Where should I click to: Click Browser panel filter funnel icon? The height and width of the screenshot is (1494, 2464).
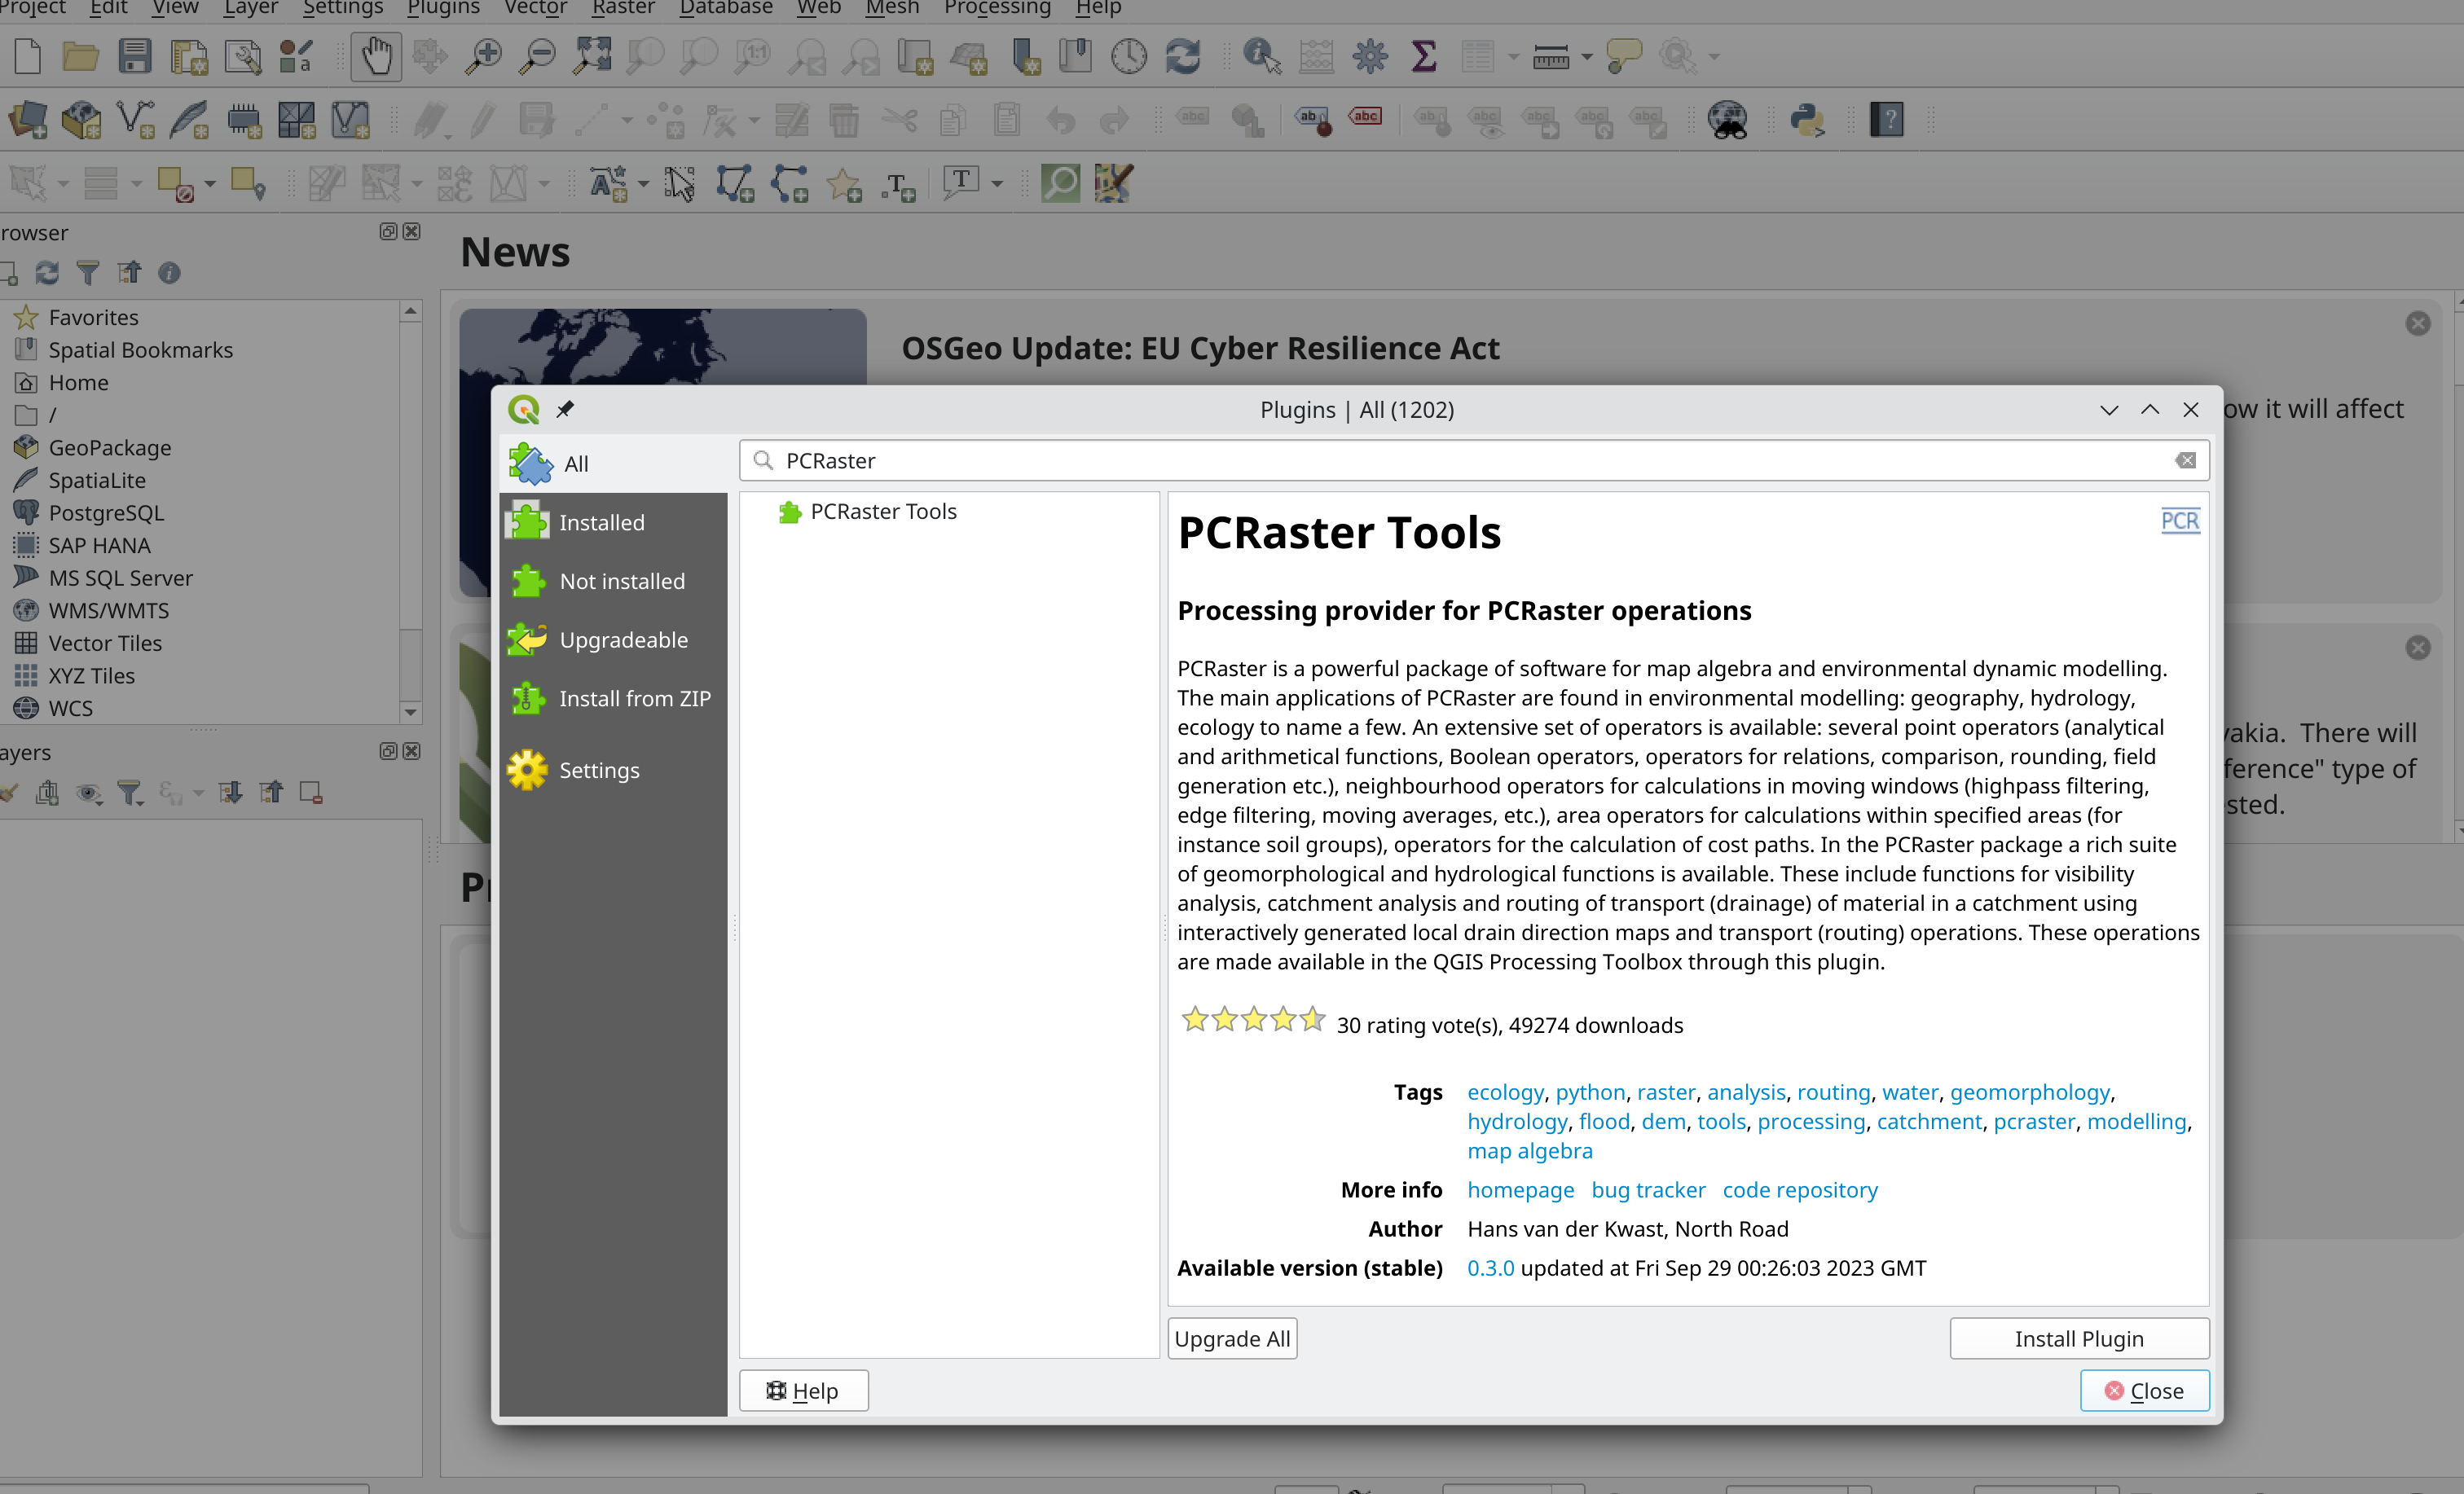[88, 273]
